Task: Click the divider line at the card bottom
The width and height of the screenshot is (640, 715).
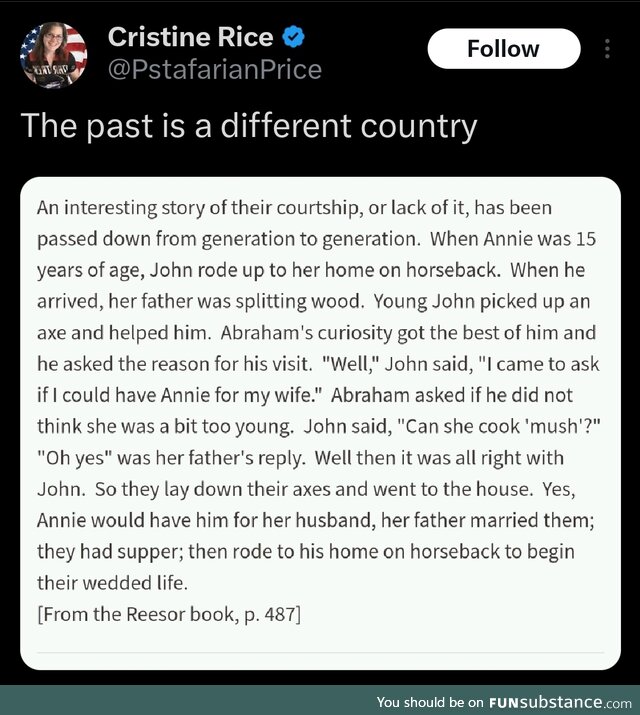Action: click(320, 653)
